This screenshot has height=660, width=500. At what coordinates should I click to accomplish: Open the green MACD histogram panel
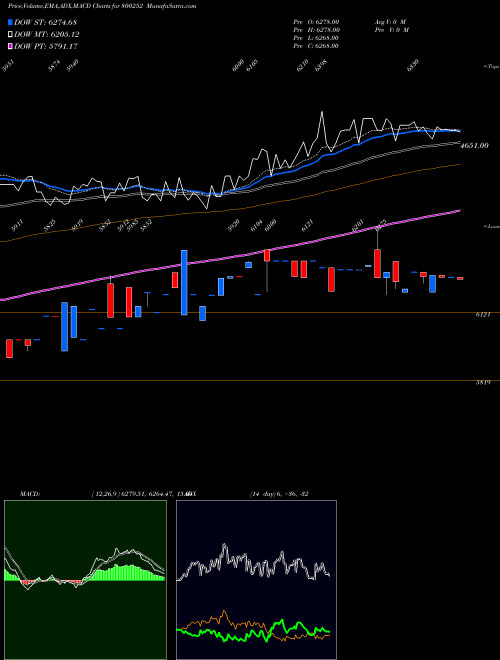(85, 580)
